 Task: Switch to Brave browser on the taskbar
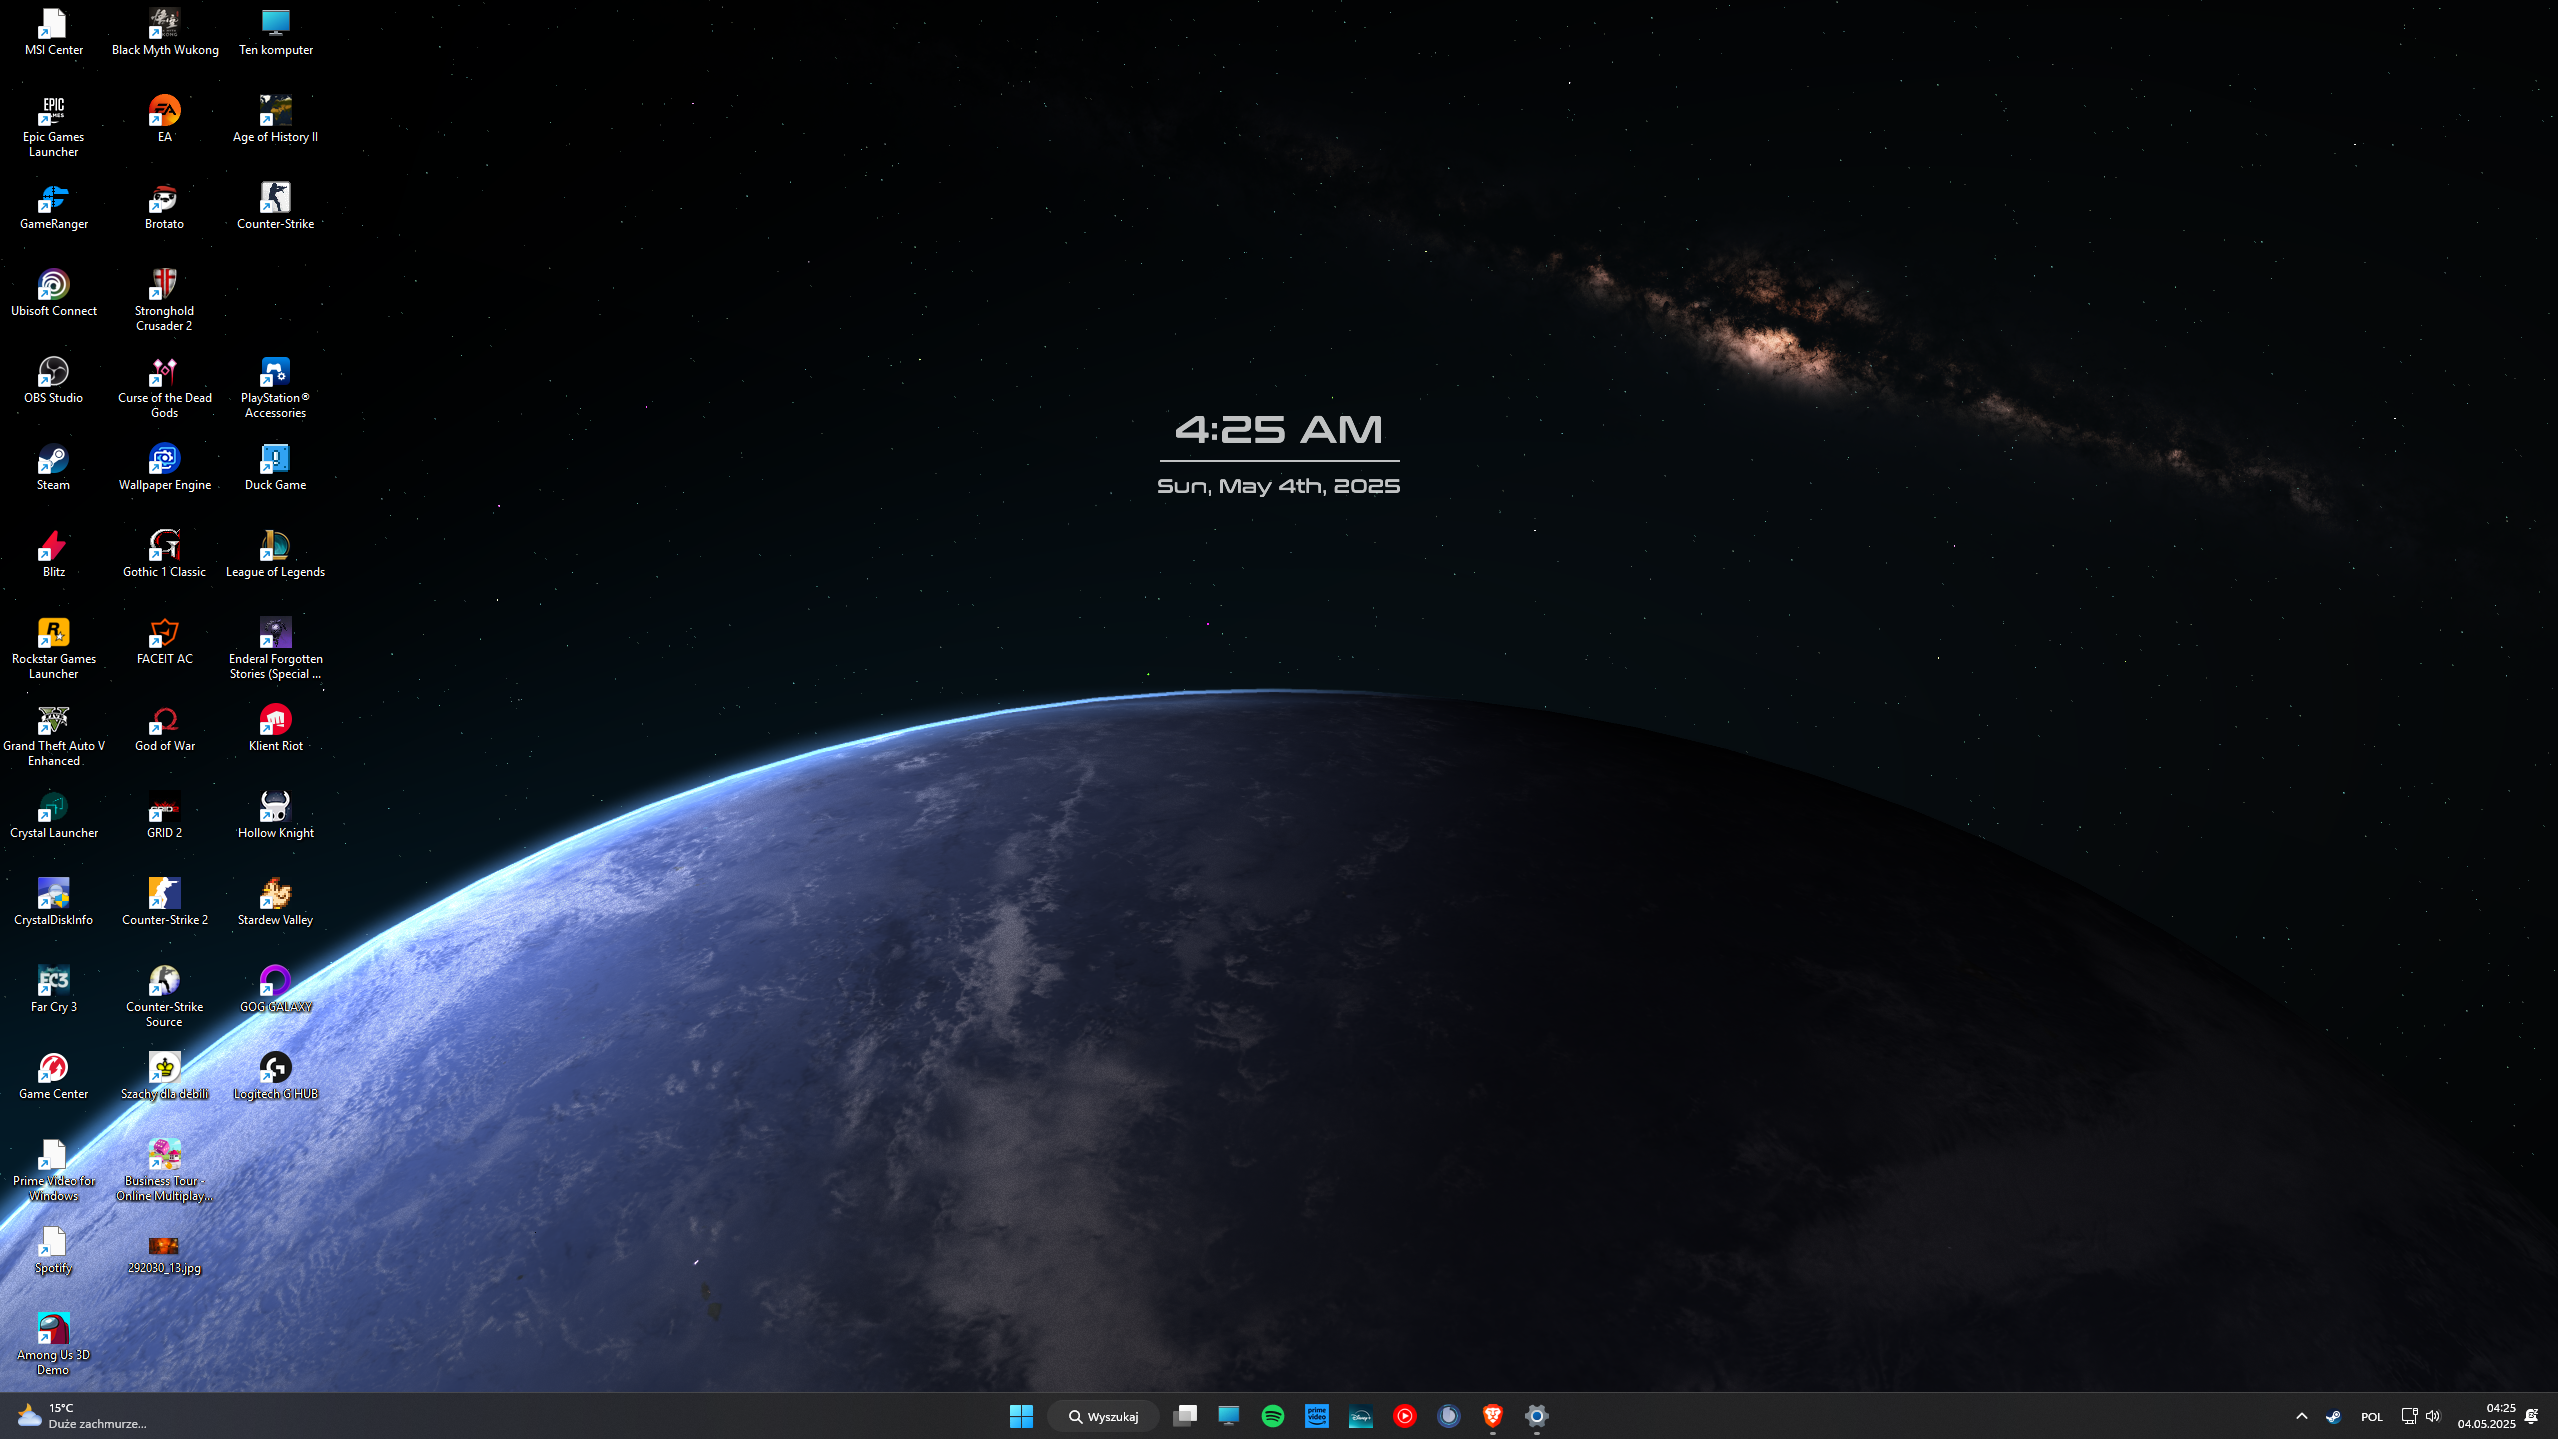[1493, 1416]
